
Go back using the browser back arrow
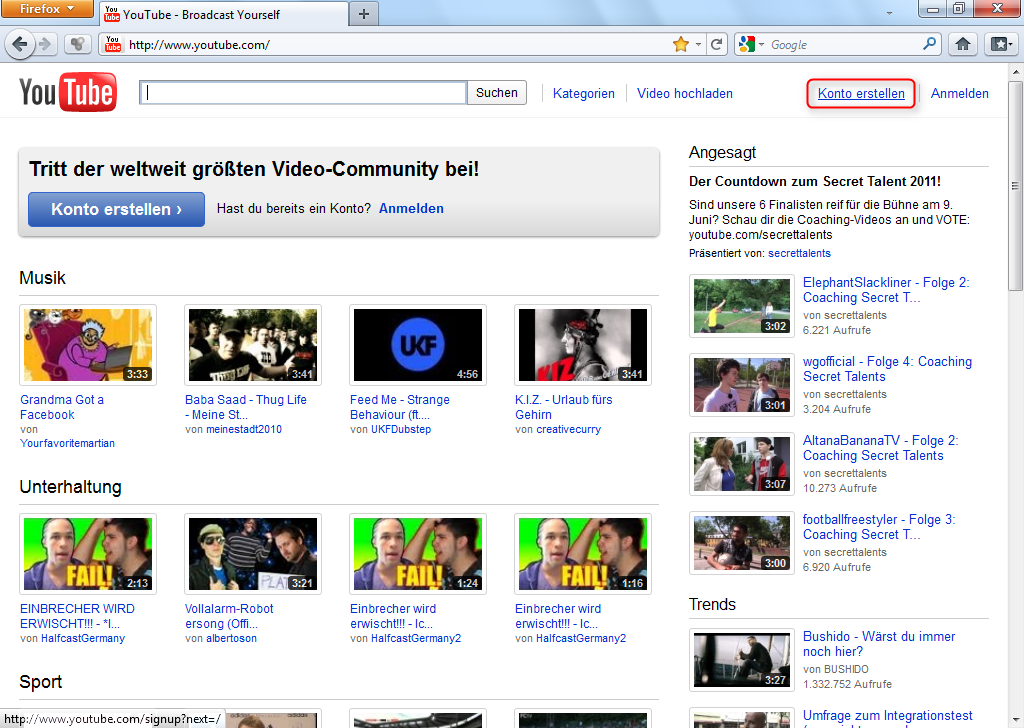(x=20, y=44)
